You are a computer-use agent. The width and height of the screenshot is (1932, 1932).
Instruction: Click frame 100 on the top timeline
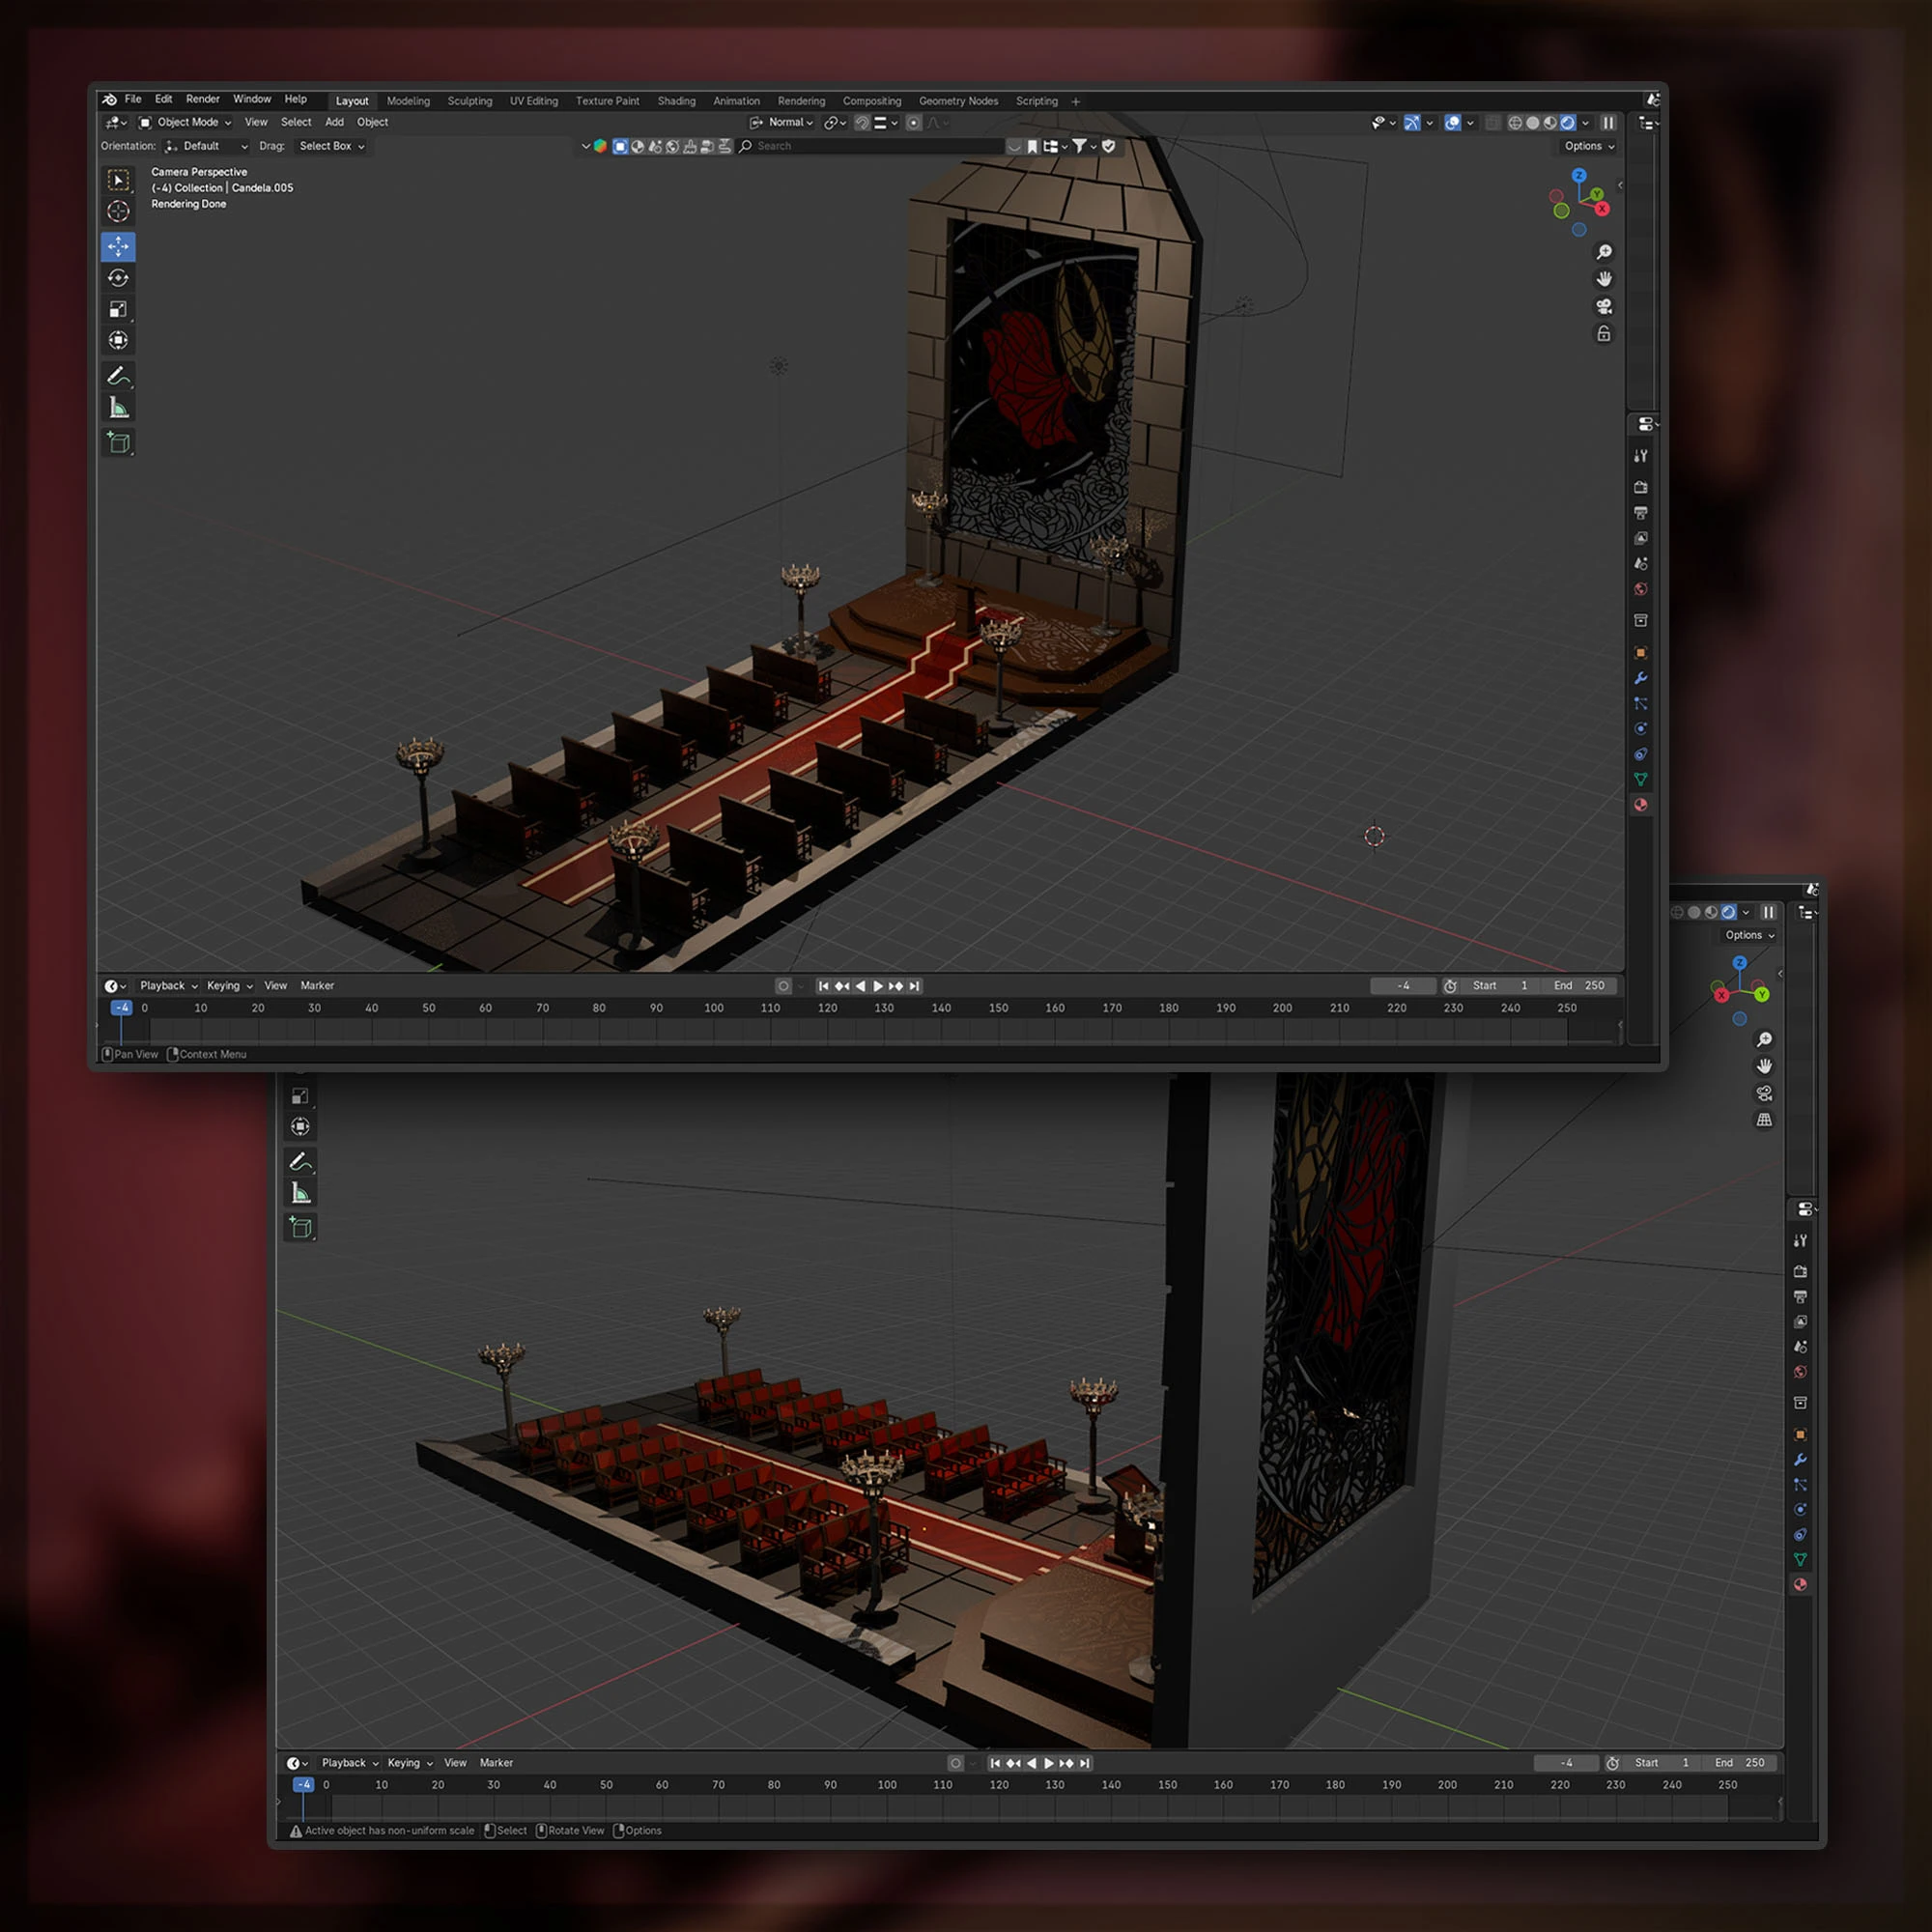713,1008
